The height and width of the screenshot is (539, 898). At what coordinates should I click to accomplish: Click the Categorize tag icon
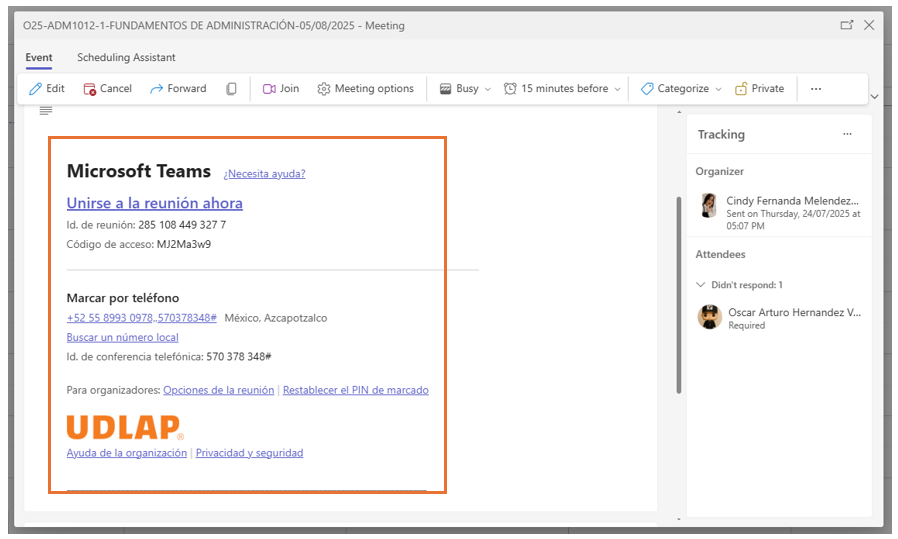[647, 89]
